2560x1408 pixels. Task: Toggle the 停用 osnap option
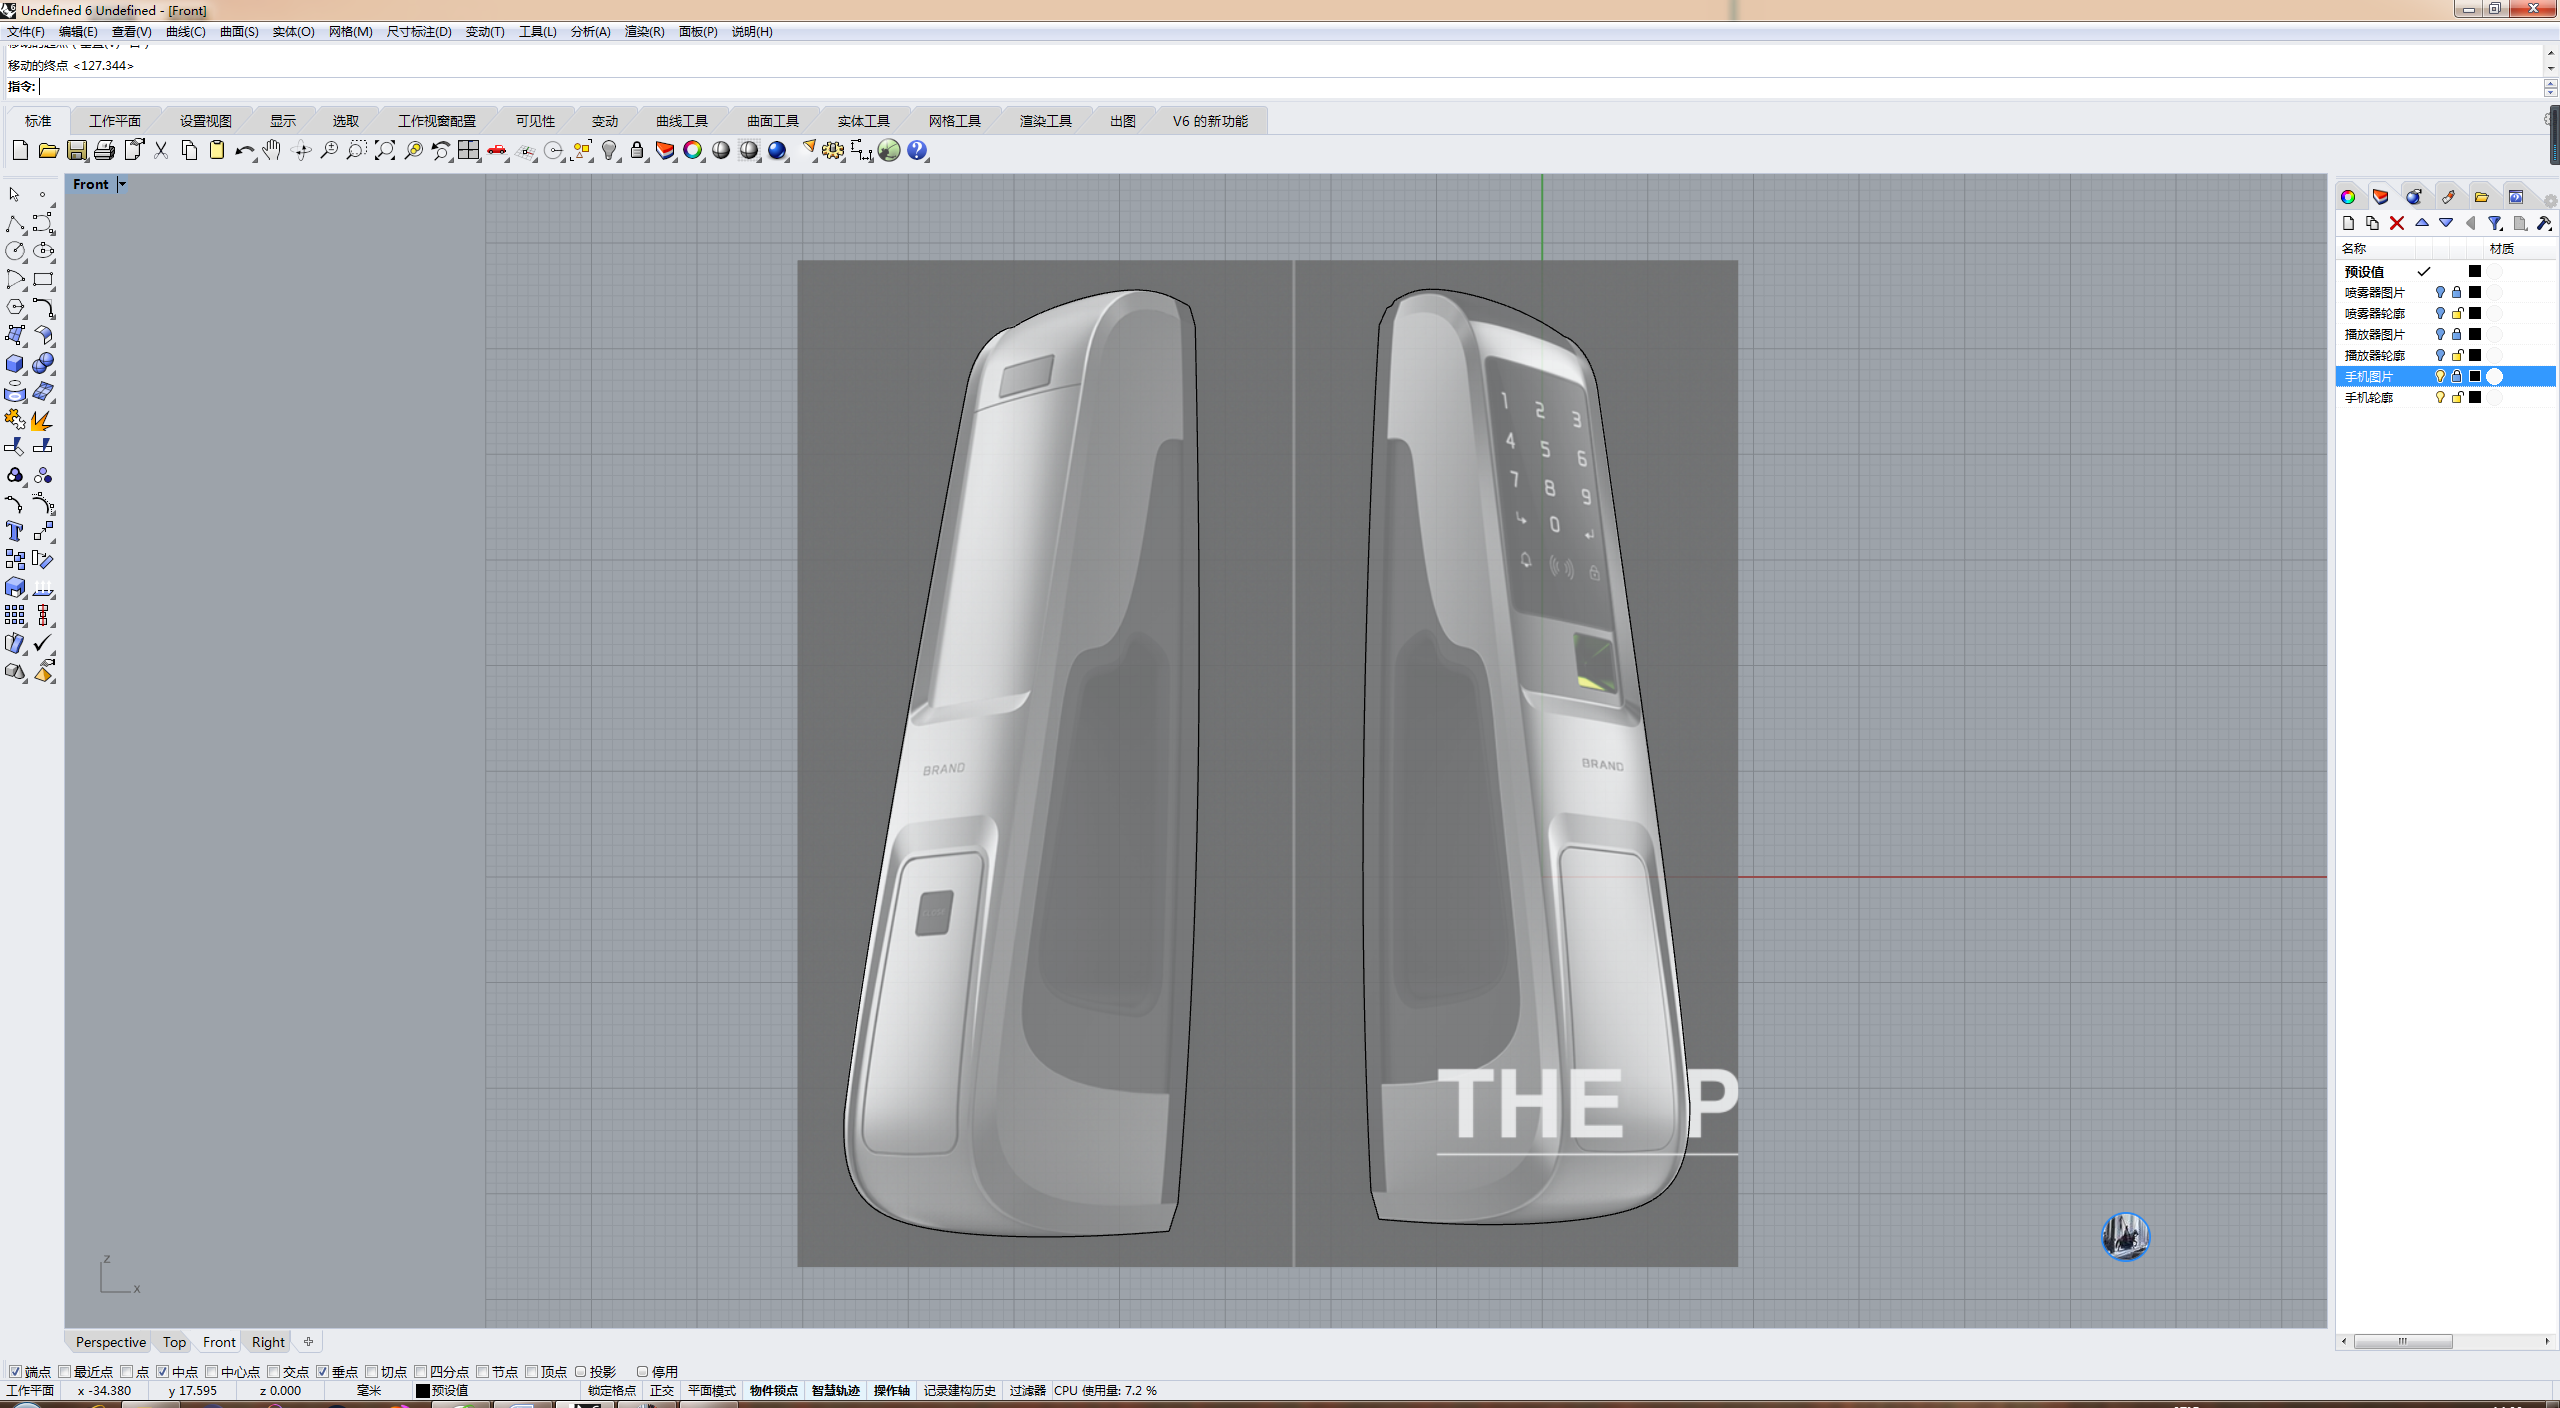click(x=643, y=1371)
